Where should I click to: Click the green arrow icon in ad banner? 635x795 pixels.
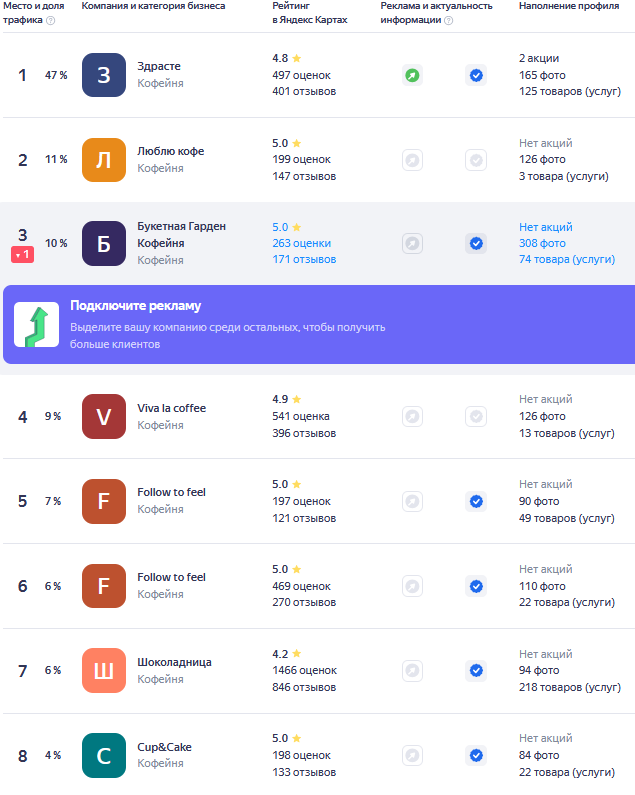click(36, 325)
